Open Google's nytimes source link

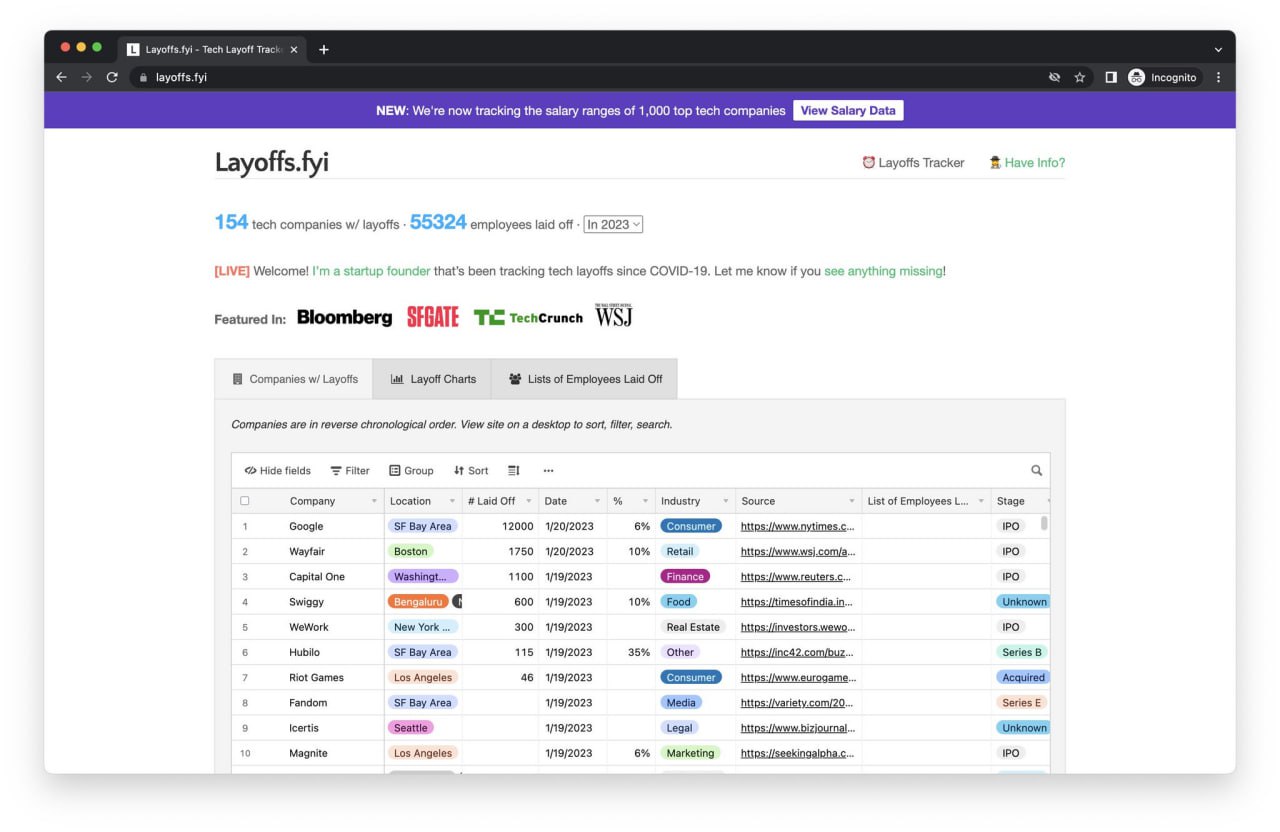click(x=797, y=527)
